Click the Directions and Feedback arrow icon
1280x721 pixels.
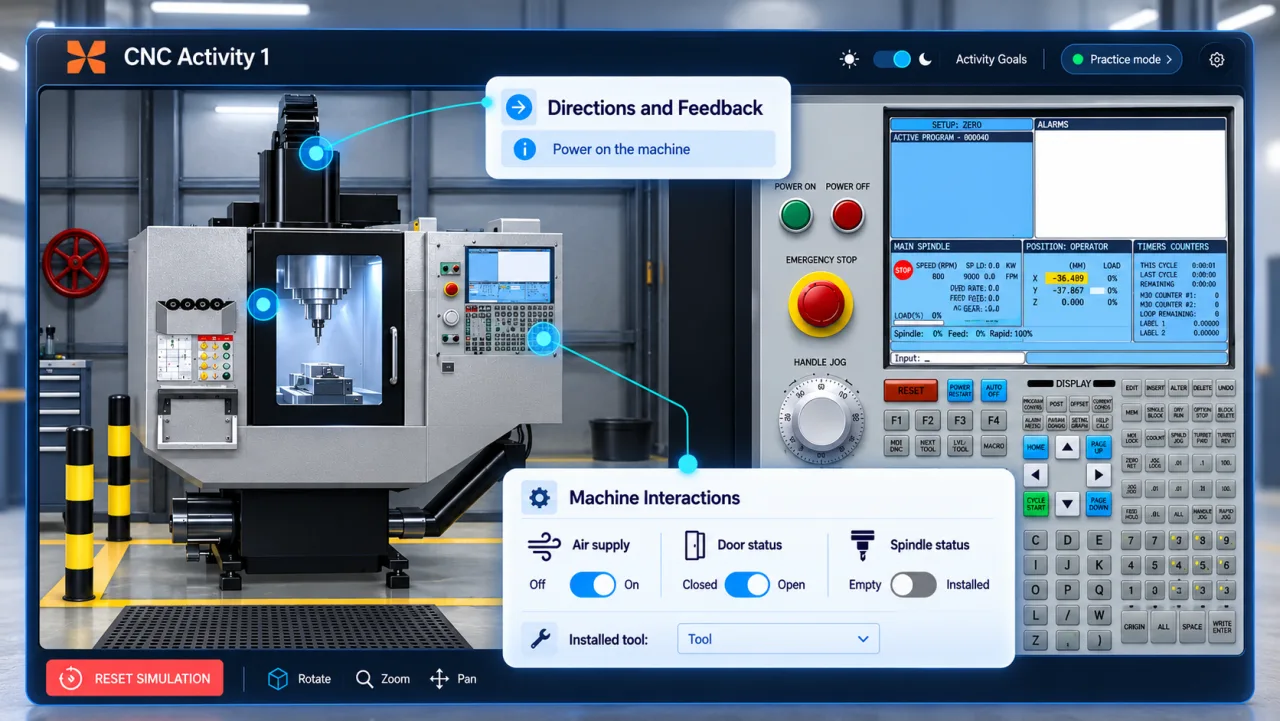coord(519,108)
